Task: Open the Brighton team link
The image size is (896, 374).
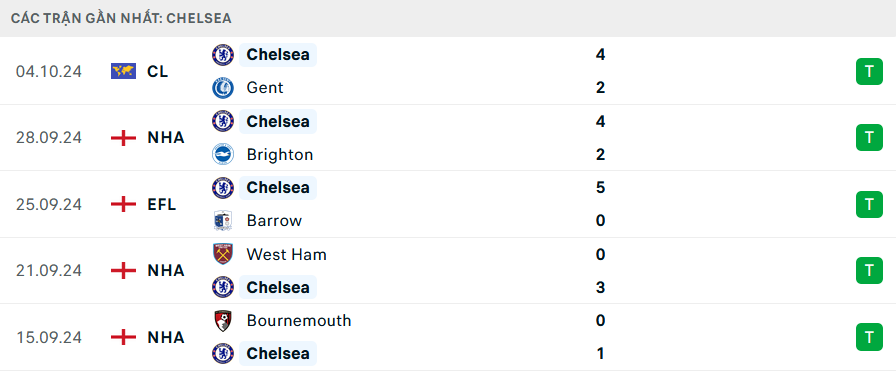Action: (x=279, y=155)
